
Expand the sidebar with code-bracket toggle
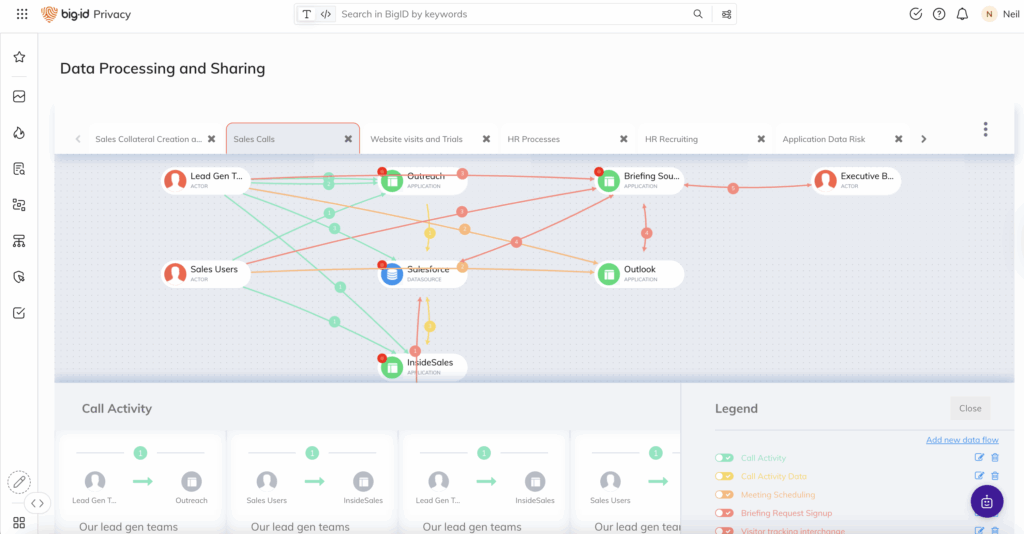(x=37, y=503)
